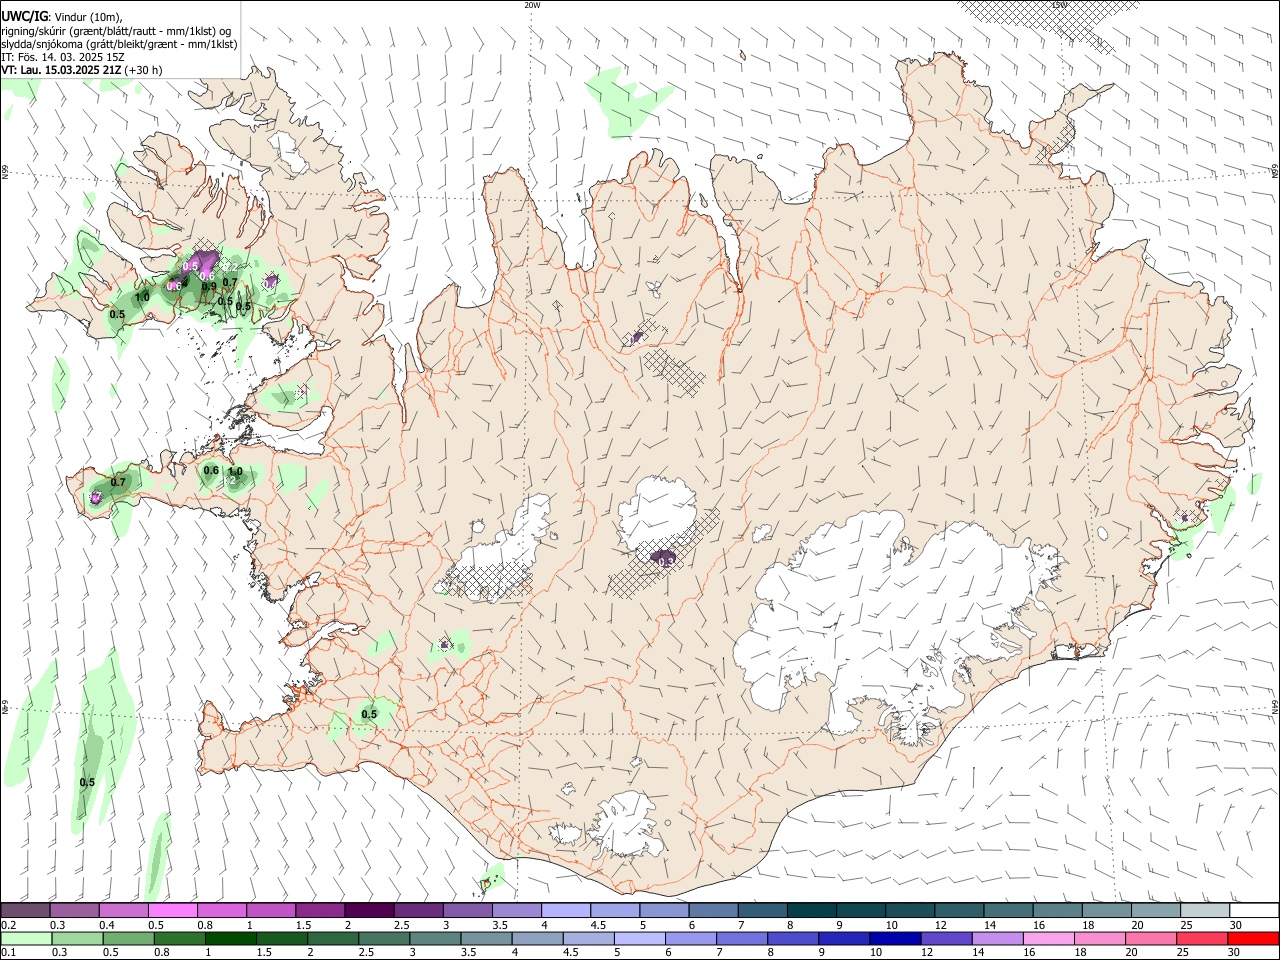The width and height of the screenshot is (1280, 960).
Task: Click the 'UWC/IG: Vindur (10m),' title line
Action: click(x=62, y=17)
